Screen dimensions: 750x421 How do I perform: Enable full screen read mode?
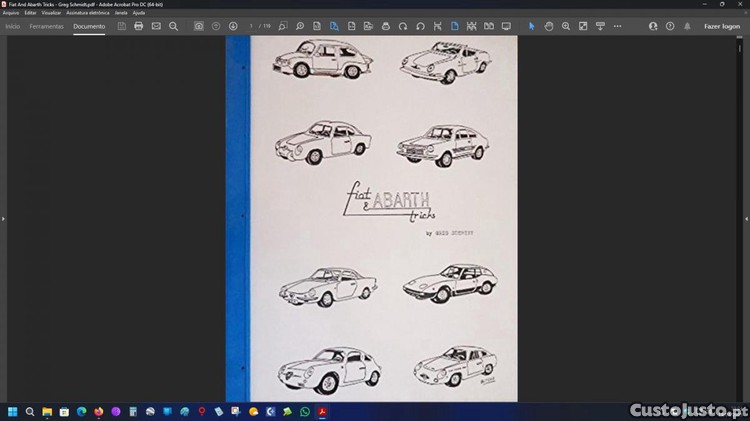(x=505, y=26)
